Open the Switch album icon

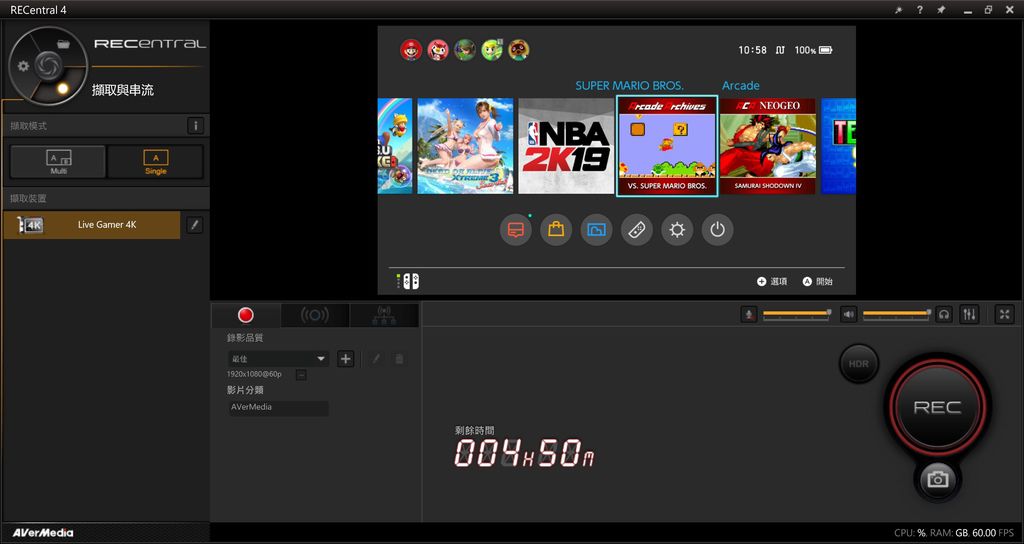(x=596, y=230)
